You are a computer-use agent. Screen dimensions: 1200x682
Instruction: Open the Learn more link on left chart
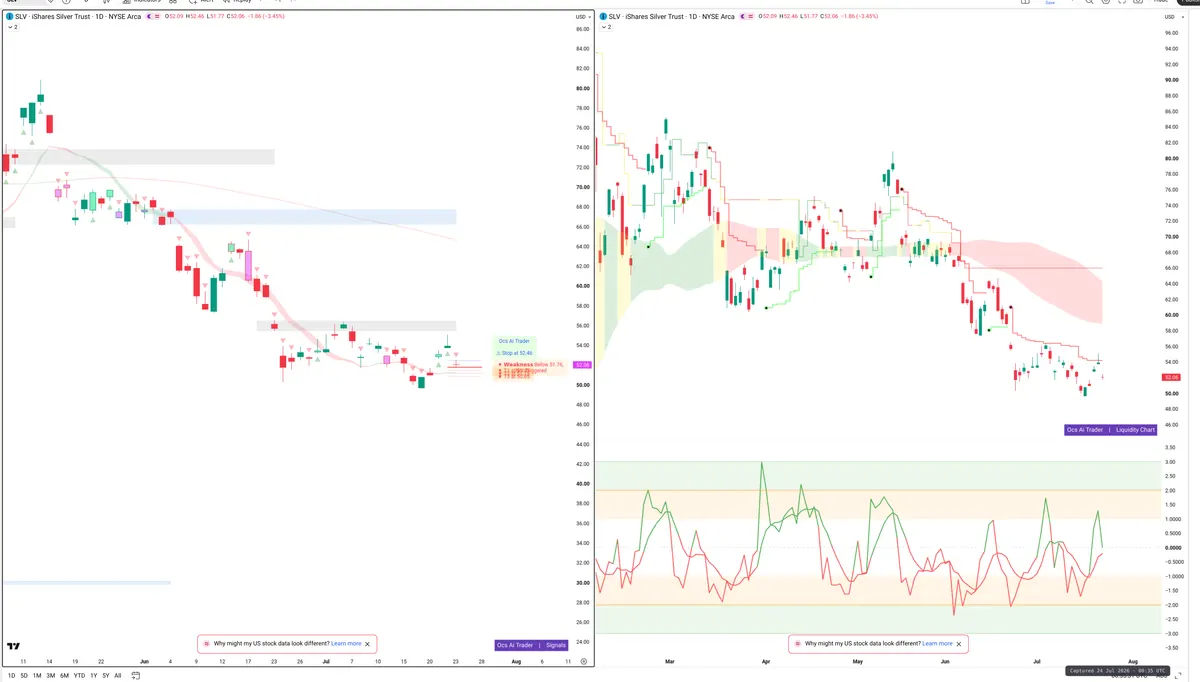(x=346, y=644)
